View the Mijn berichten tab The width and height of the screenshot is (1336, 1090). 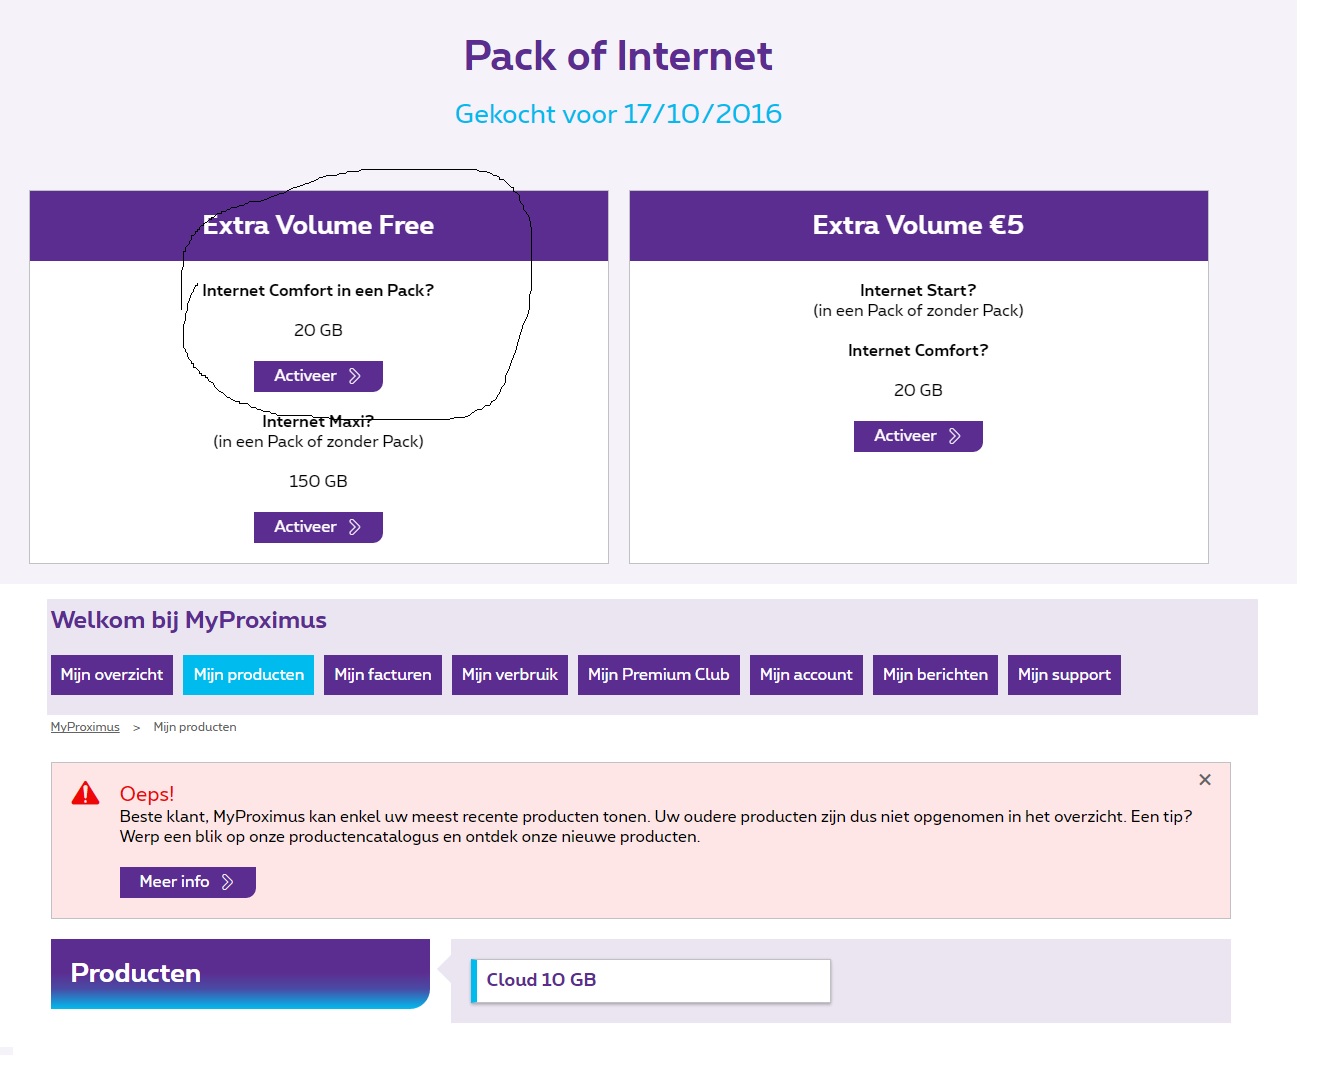[934, 675]
